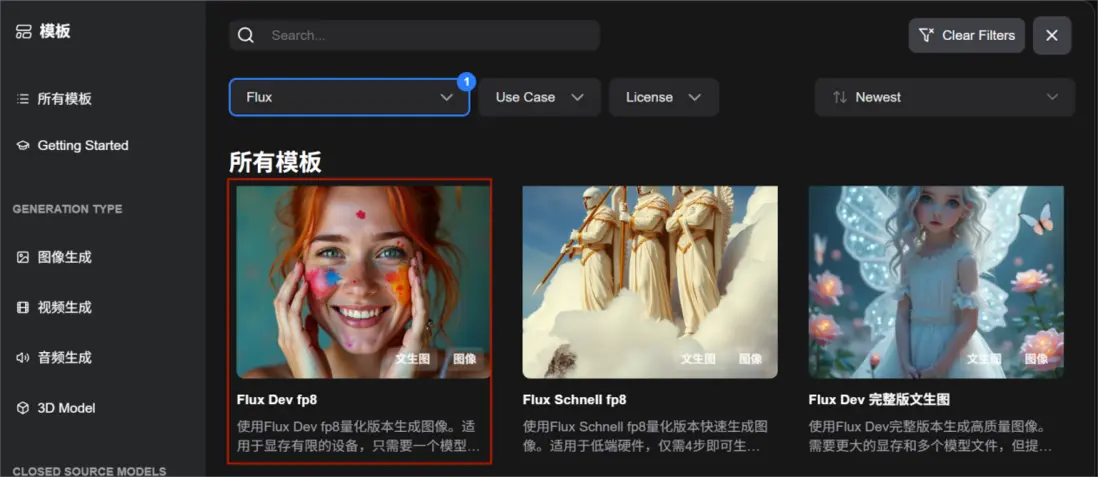Viewport: 1098px width, 477px height.
Task: Select 音频生成 category in sidebar
Action: point(64,358)
